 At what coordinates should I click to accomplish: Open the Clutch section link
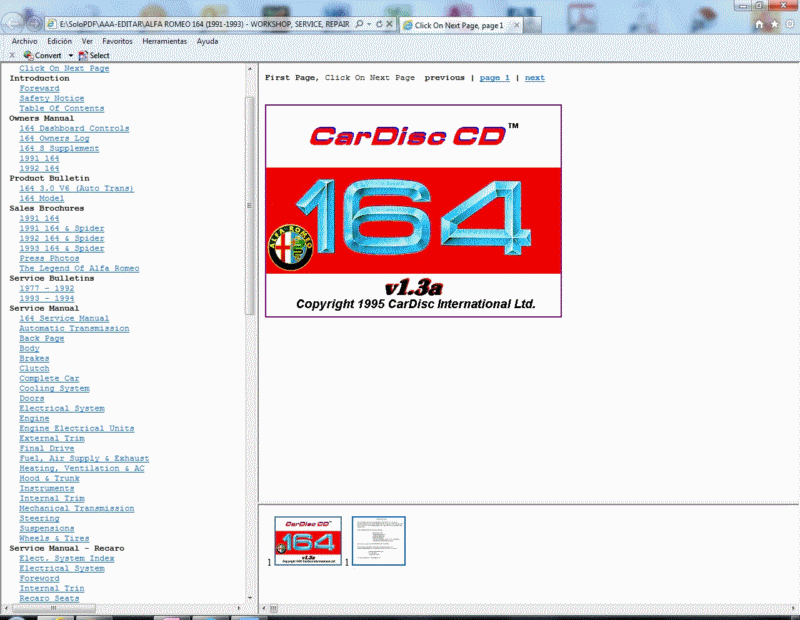tap(34, 368)
